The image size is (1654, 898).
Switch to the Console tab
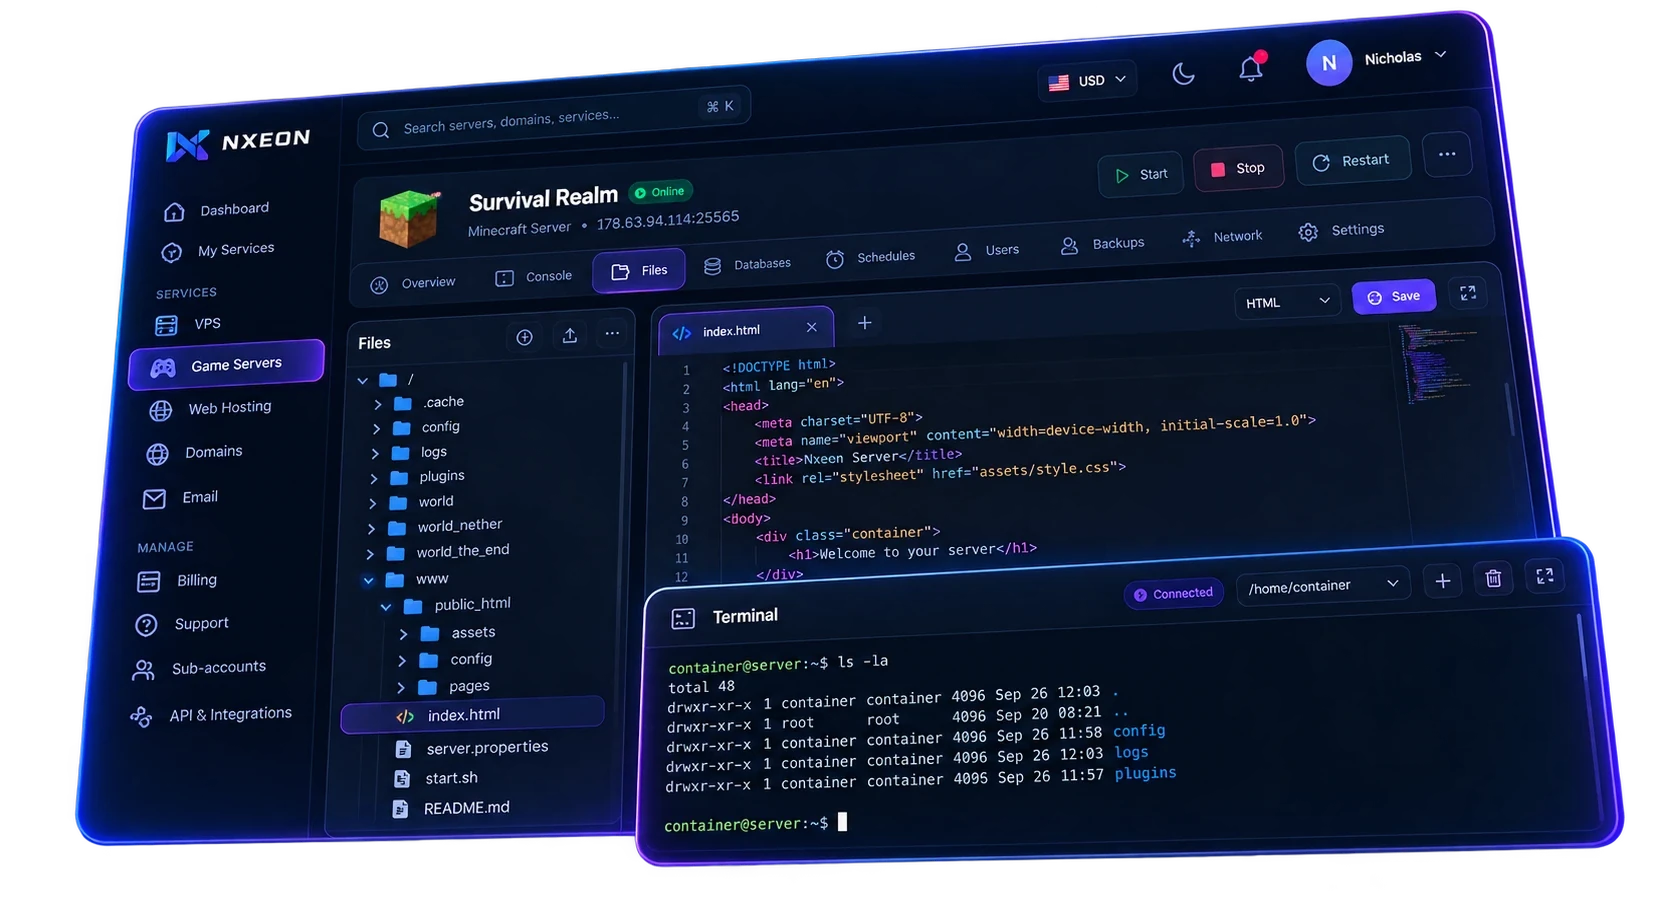pyautogui.click(x=534, y=277)
